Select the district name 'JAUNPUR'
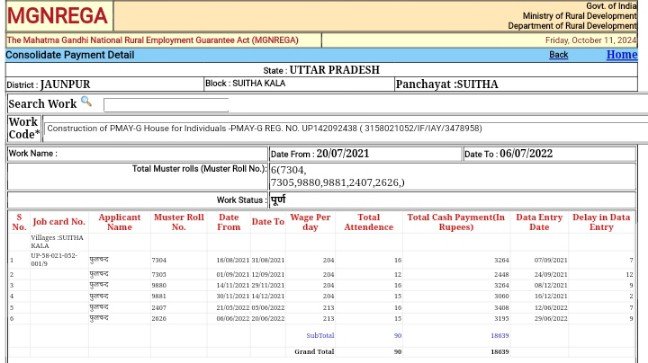This screenshot has width=648, height=363. [65, 84]
